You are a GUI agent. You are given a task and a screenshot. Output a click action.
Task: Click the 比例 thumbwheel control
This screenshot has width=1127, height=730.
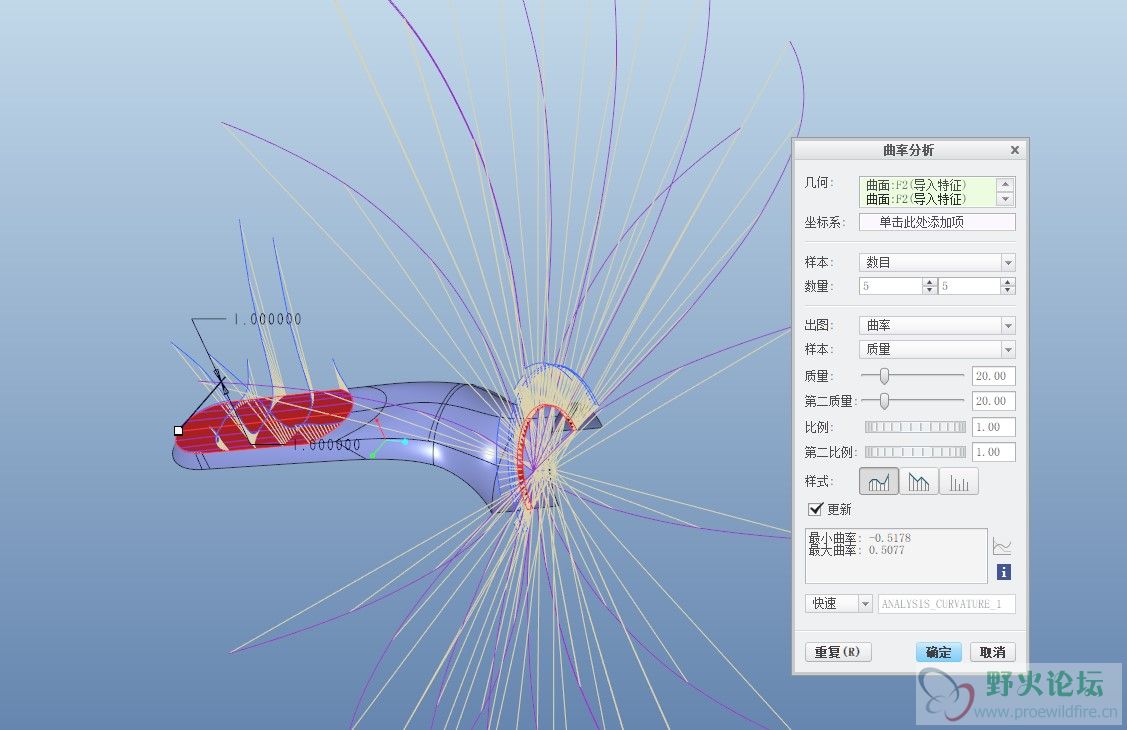click(x=915, y=427)
